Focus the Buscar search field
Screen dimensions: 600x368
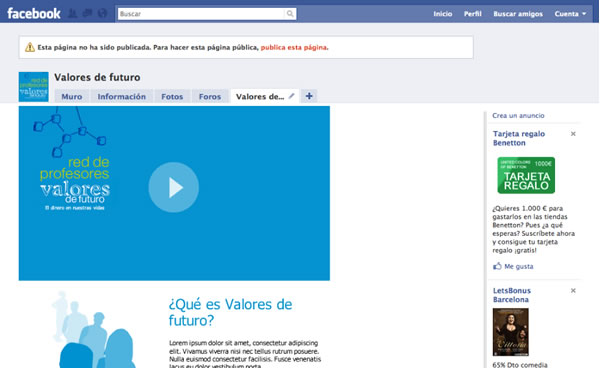pos(202,14)
